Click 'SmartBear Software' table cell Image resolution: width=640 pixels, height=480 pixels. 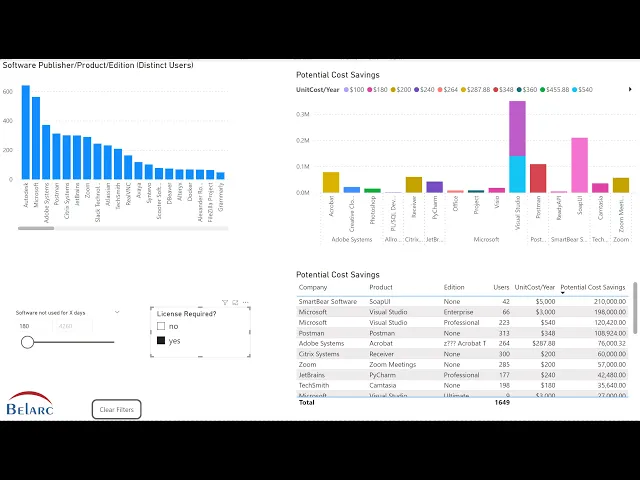tap(328, 302)
